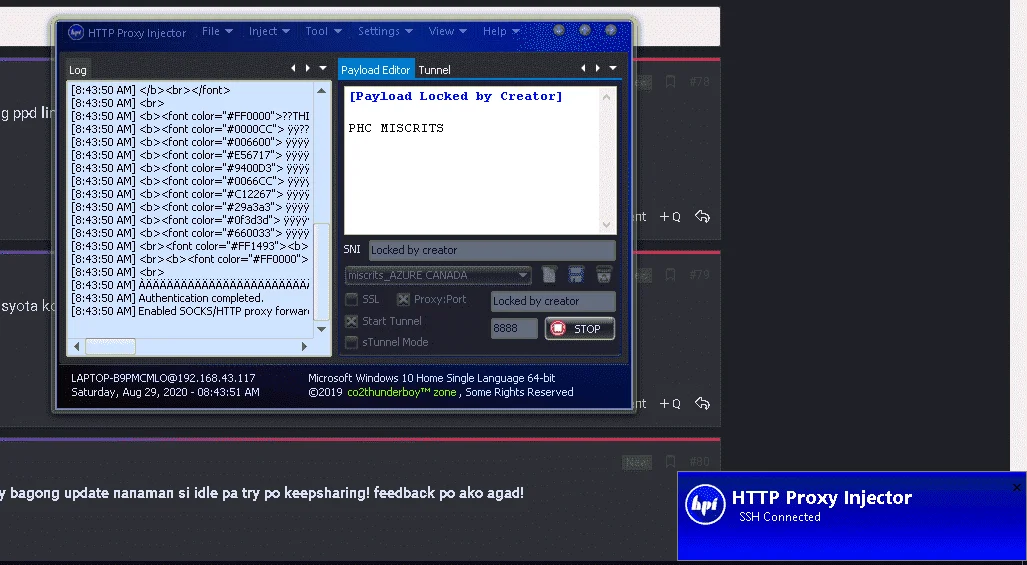This screenshot has width=1027, height=565.
Task: Click the bpi icon in the SSH Connected notification
Action: pos(705,505)
